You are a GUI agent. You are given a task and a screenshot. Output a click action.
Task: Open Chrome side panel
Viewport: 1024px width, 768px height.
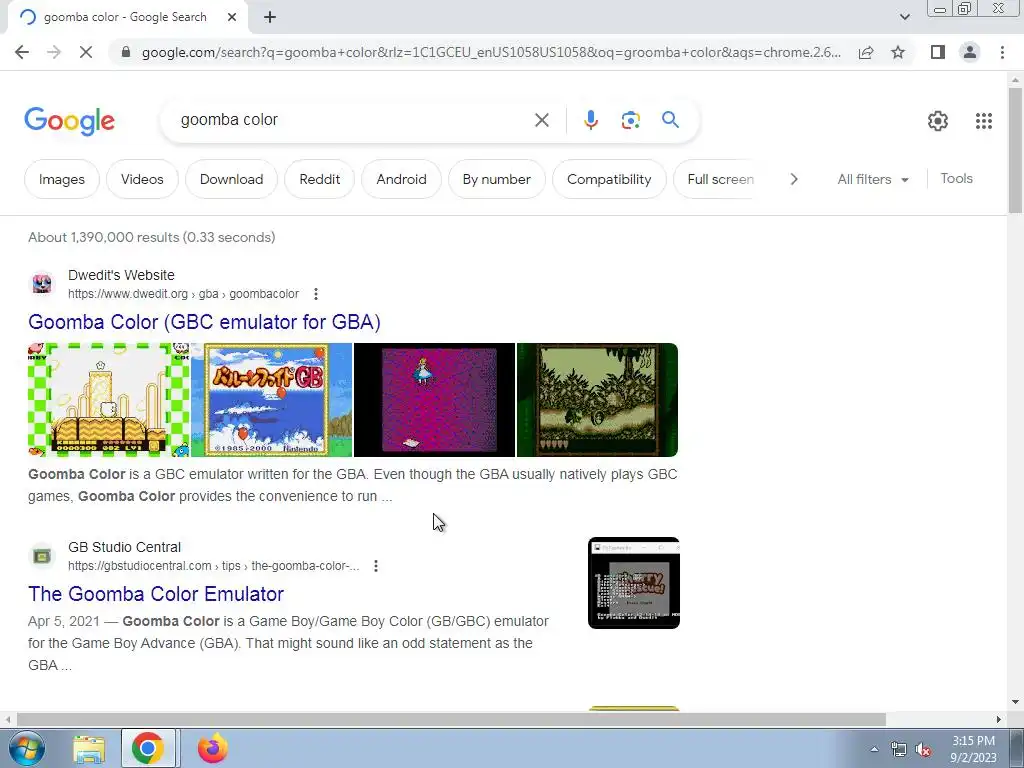tap(938, 52)
